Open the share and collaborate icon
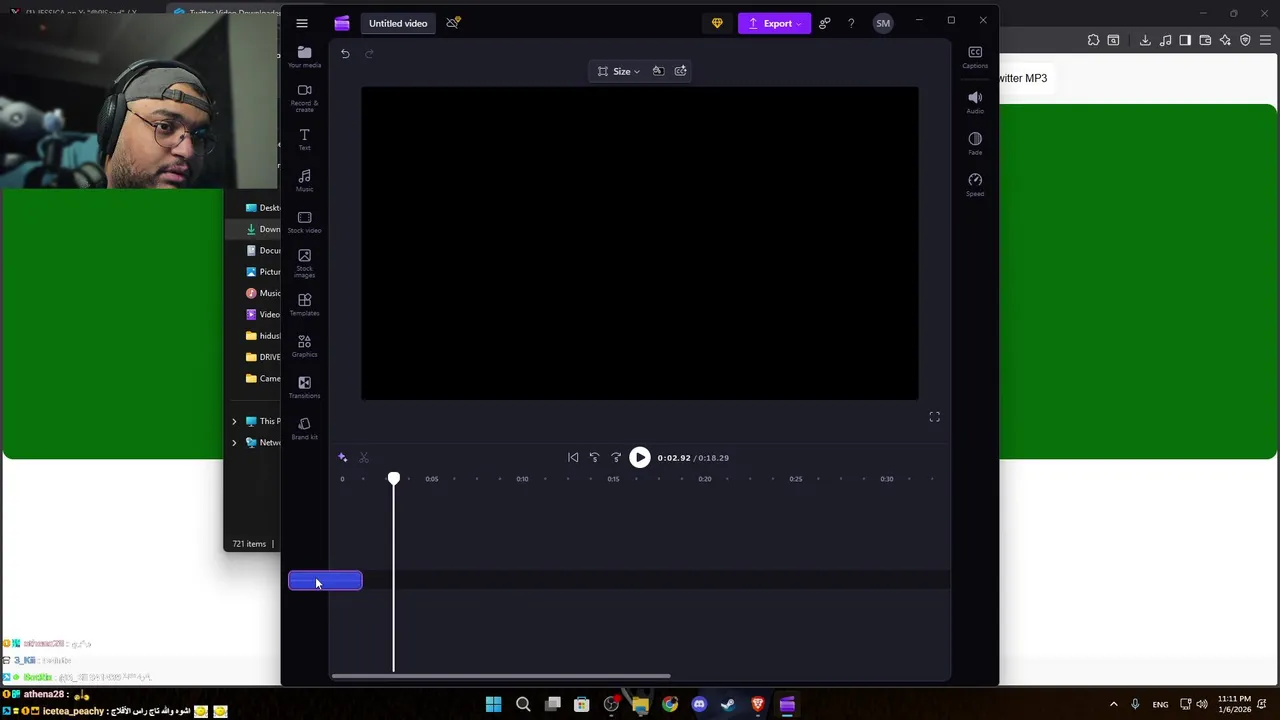Viewport: 1280px width, 720px height. tap(824, 23)
